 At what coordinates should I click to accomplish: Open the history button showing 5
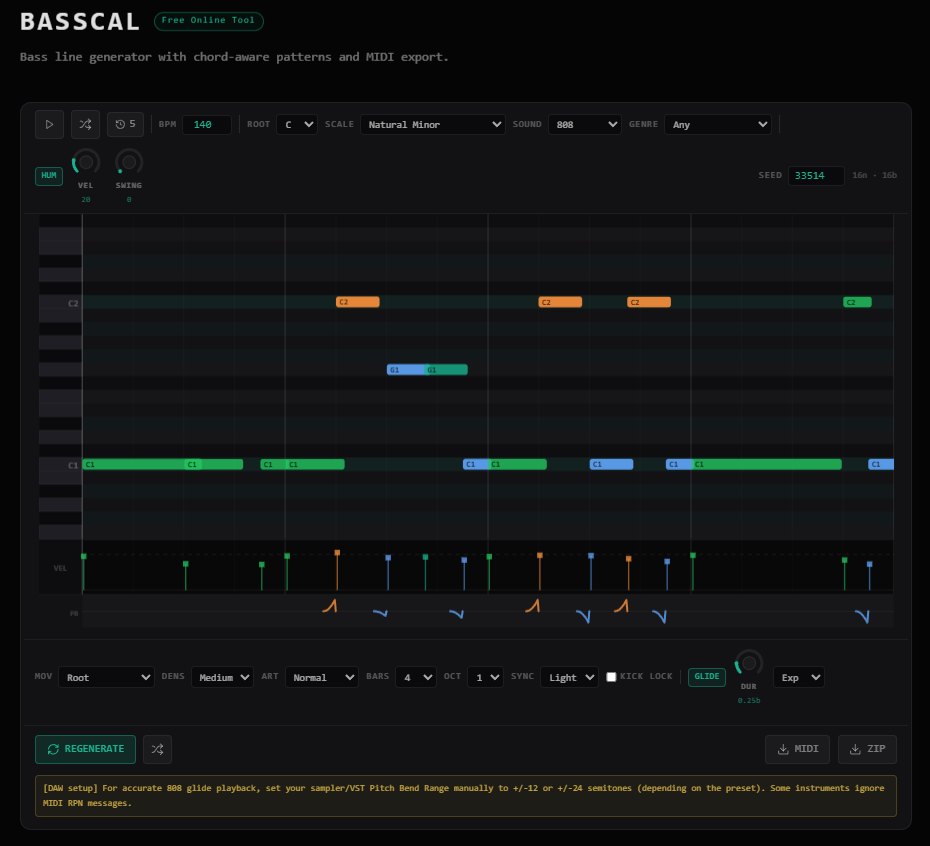click(125, 125)
